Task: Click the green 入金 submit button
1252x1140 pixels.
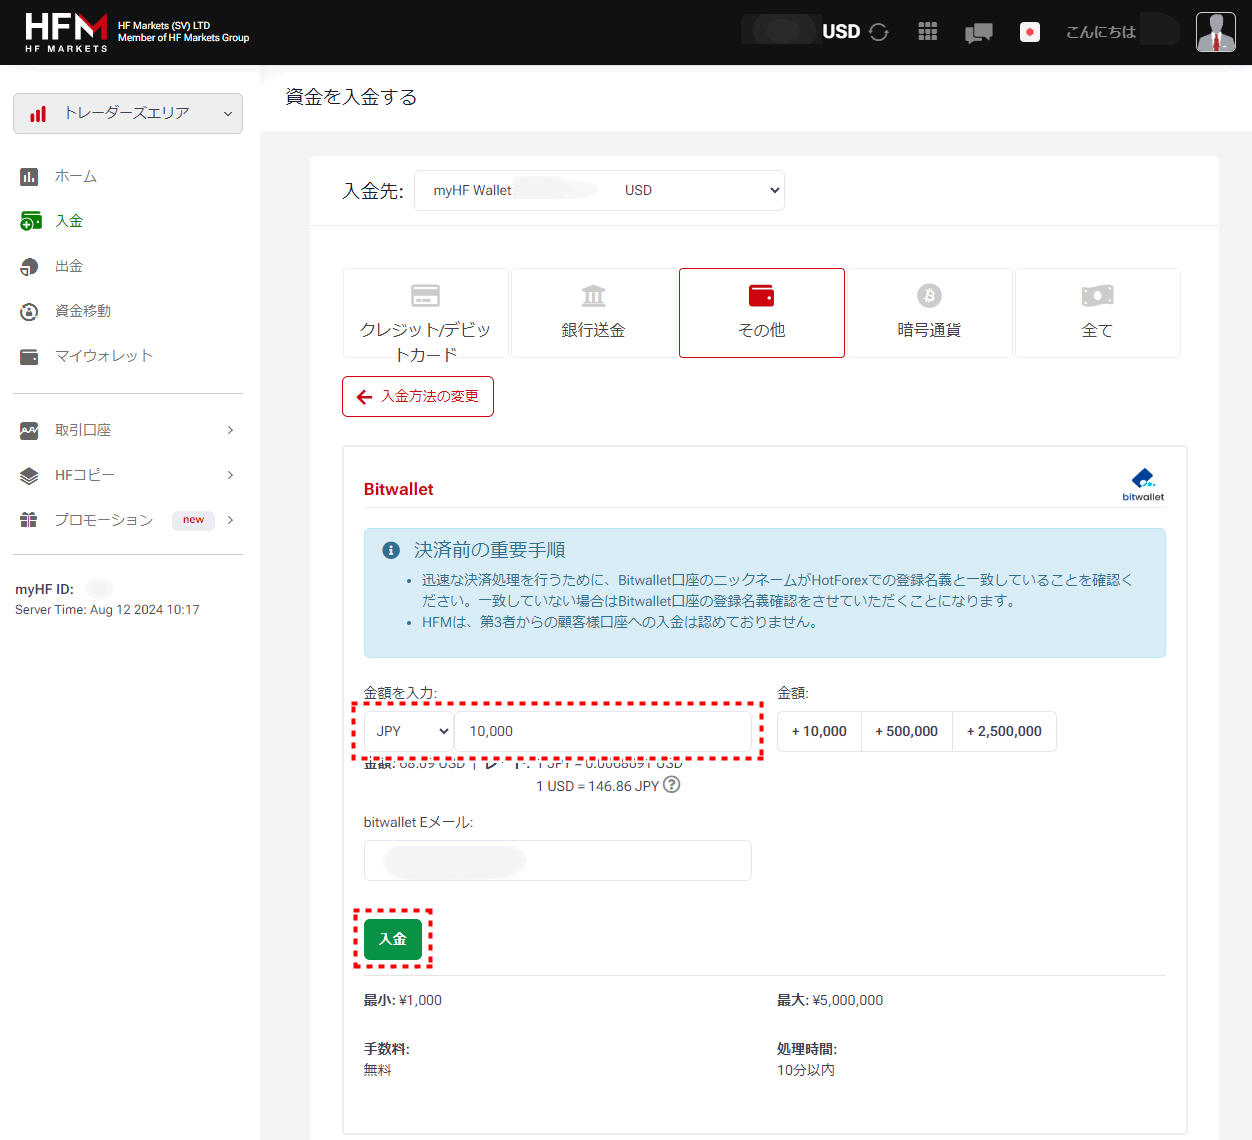Action: pyautogui.click(x=393, y=939)
